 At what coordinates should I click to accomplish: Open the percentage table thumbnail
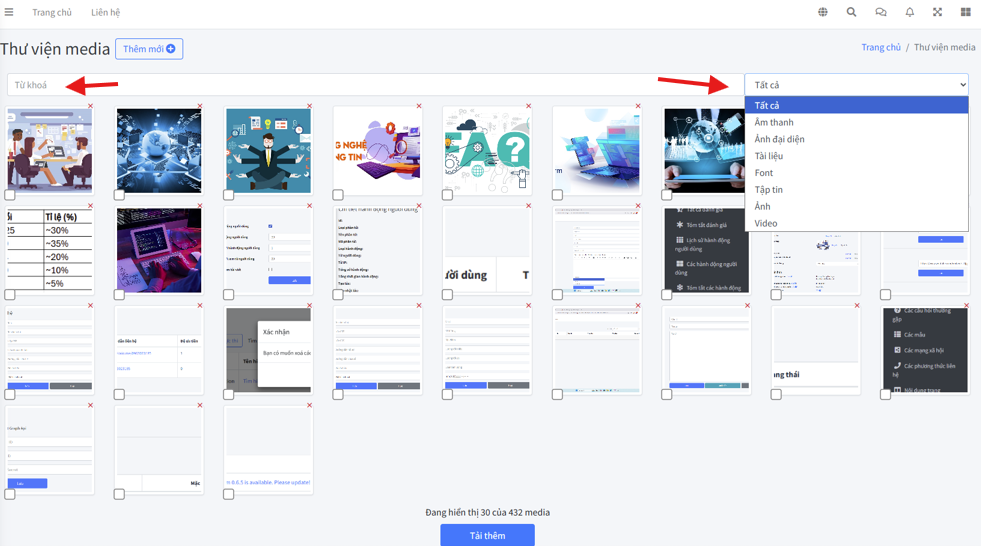pos(49,250)
